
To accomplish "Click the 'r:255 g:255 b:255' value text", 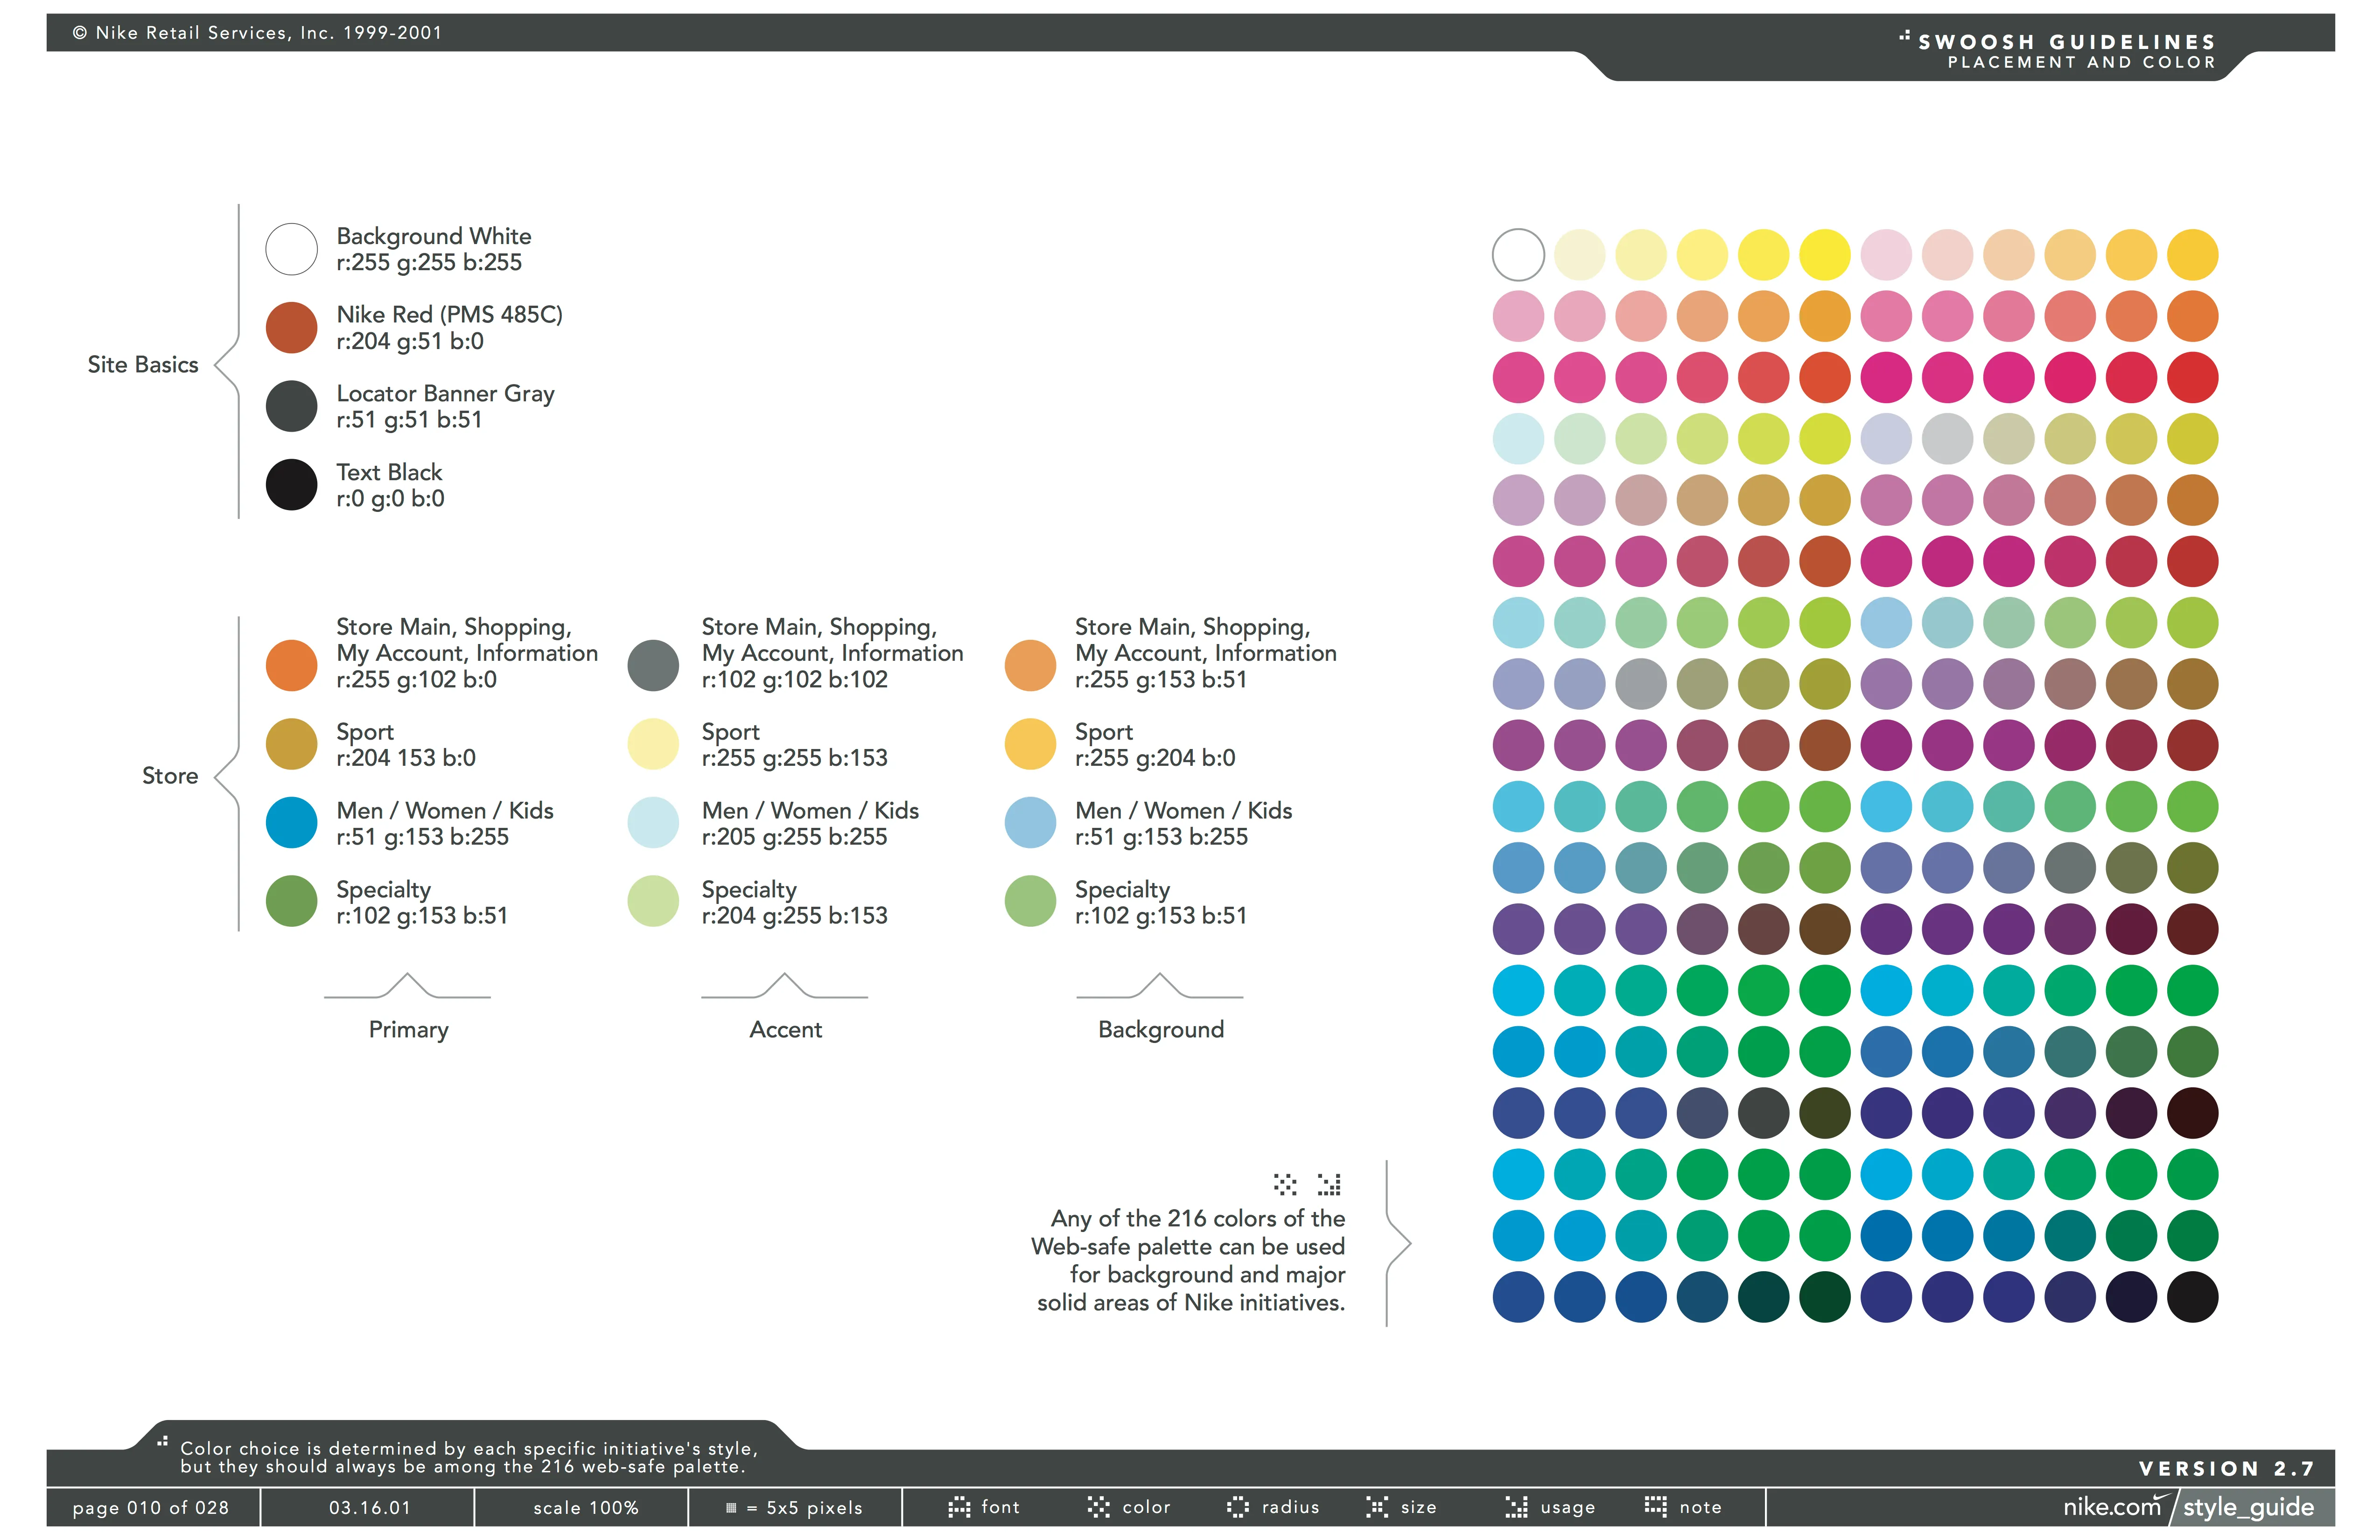I will pos(429,263).
